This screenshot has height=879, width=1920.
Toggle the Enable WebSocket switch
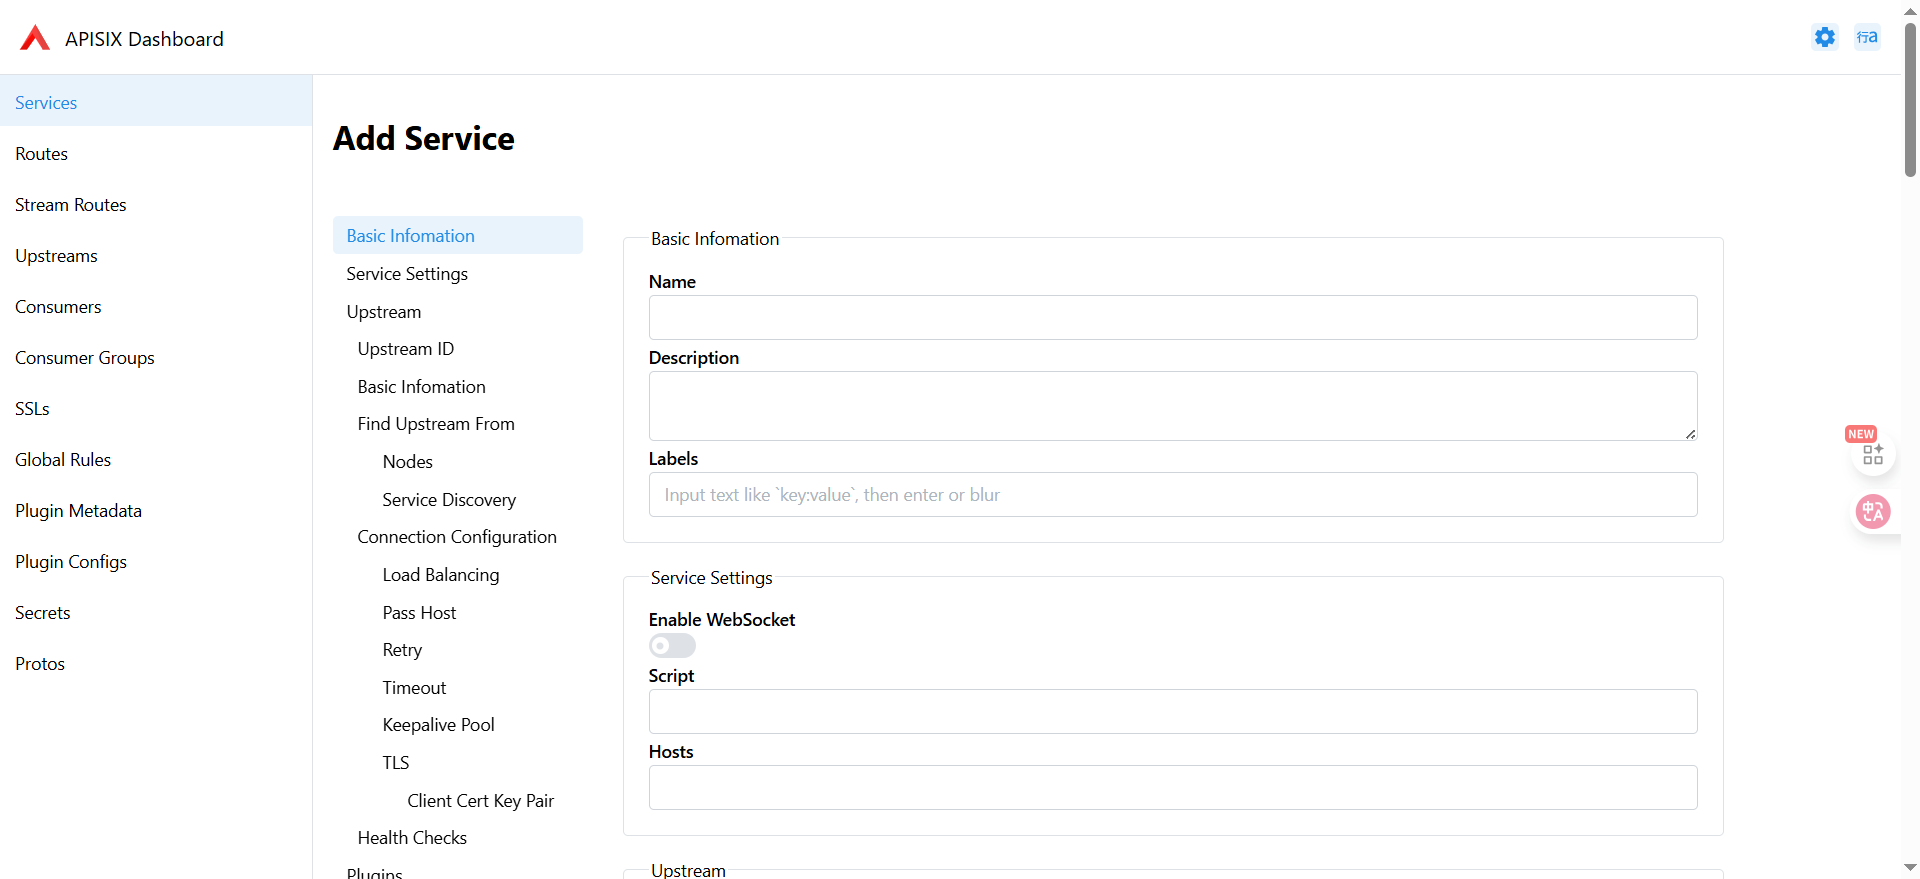672,646
